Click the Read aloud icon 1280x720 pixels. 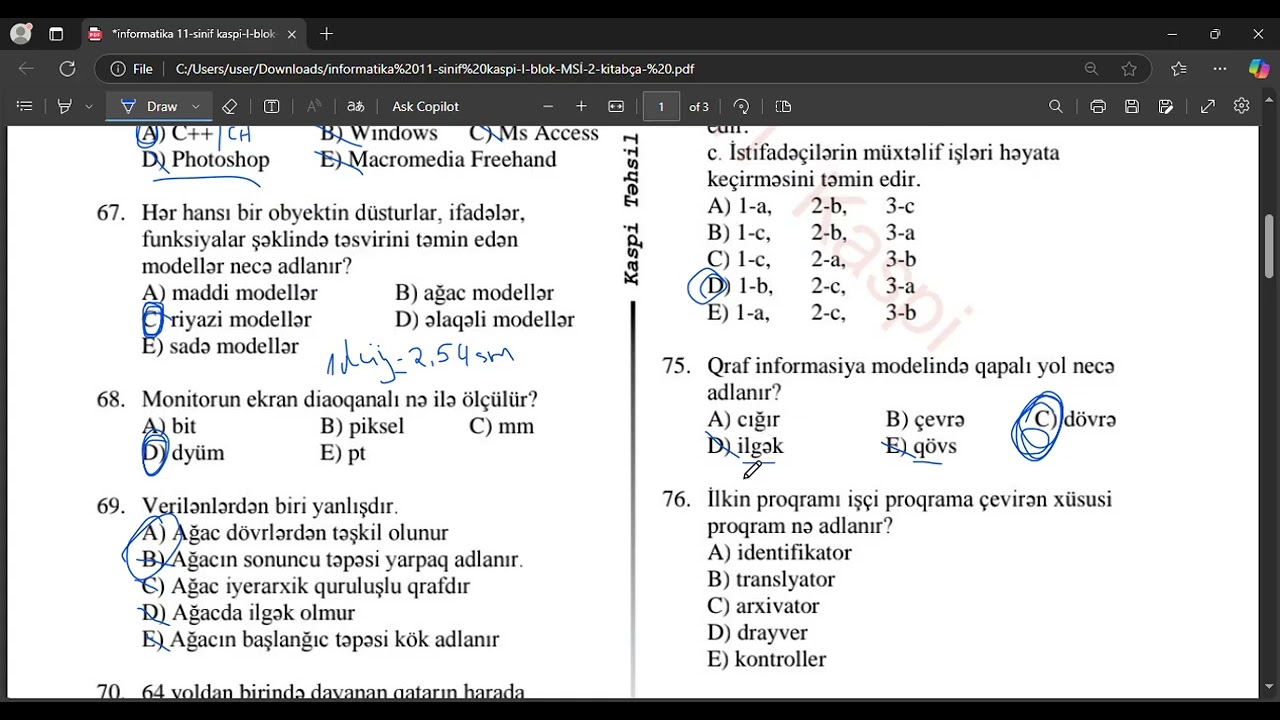click(x=314, y=106)
